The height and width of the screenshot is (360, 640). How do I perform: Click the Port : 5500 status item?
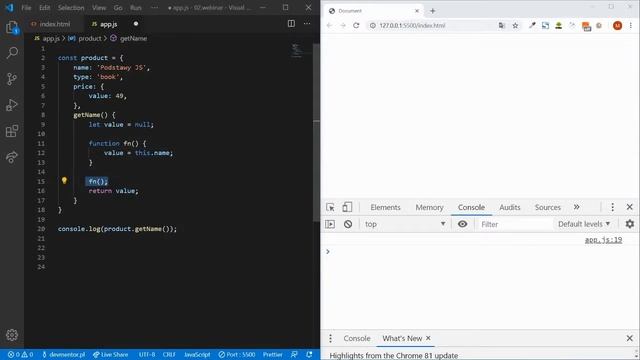click(237, 355)
